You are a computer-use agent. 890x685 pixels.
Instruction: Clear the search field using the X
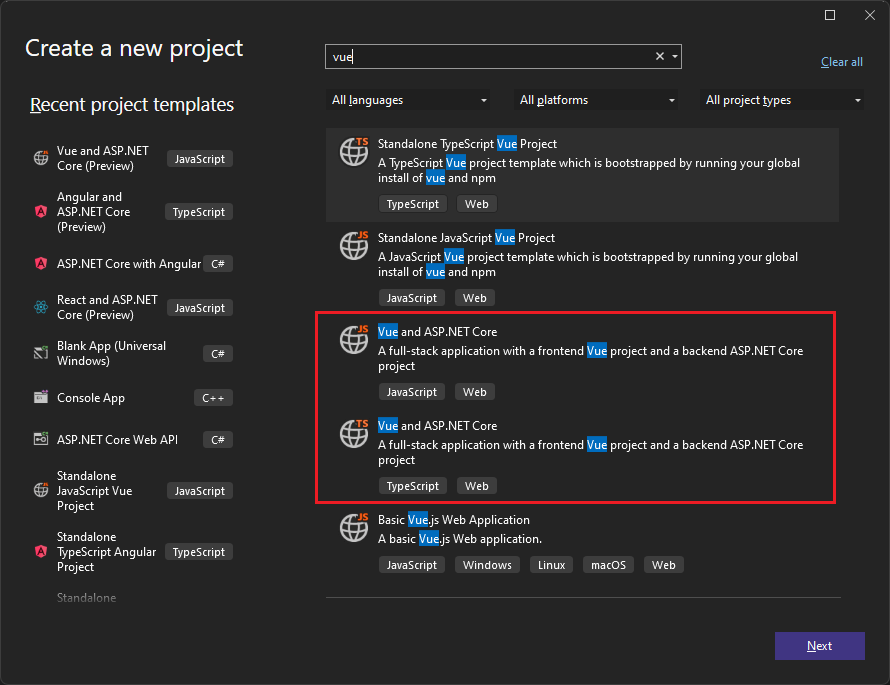click(658, 56)
